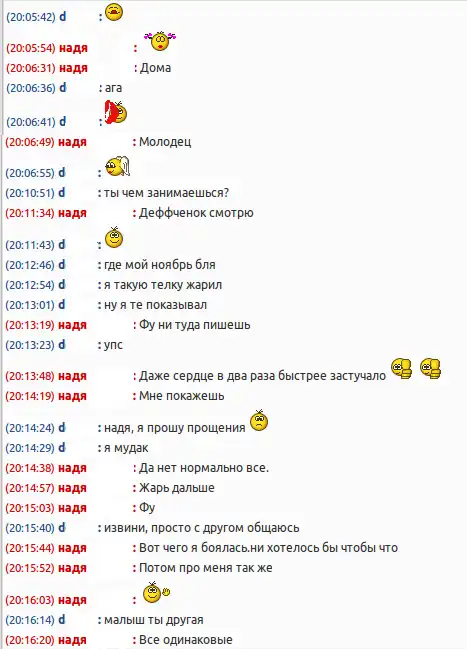Click the first thumbs-up emoticon after застучало
The image size is (467, 649).
[x=402, y=368]
